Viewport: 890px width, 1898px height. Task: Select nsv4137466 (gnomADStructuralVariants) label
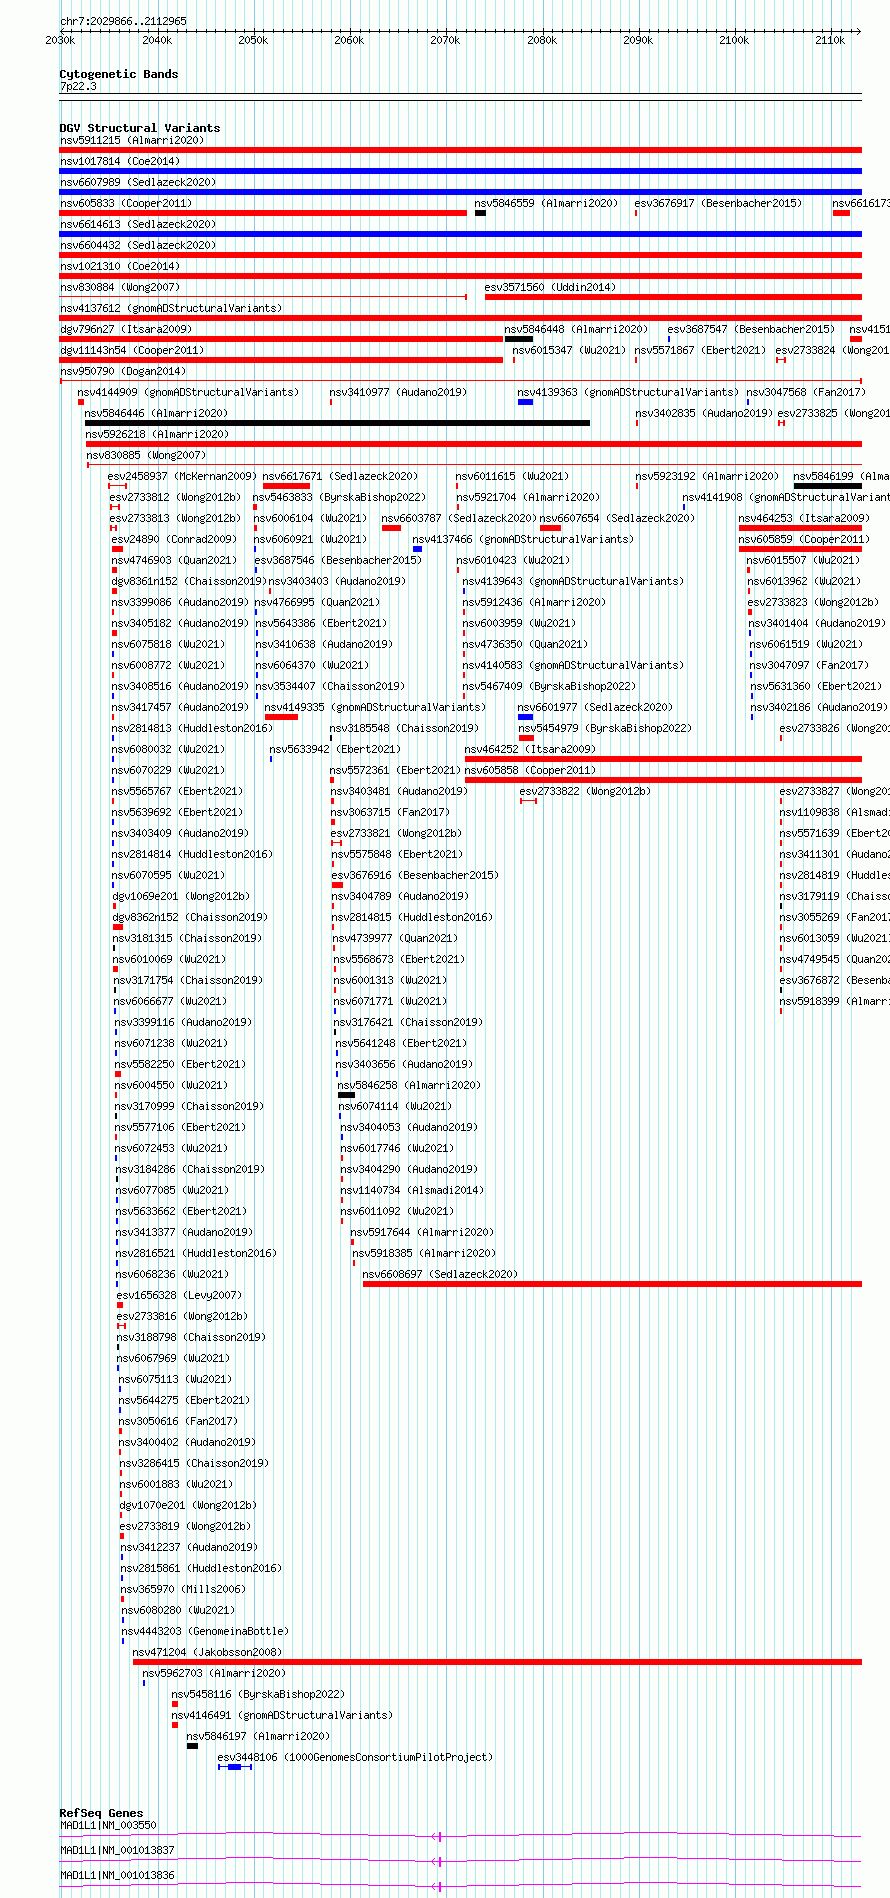523,539
